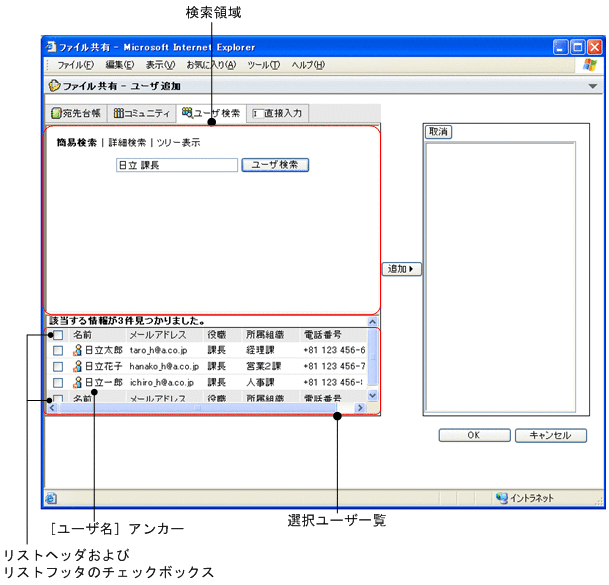This screenshot has width=609, height=585.
Task: Click the 経理課 organization cell
Action: (x=260, y=350)
